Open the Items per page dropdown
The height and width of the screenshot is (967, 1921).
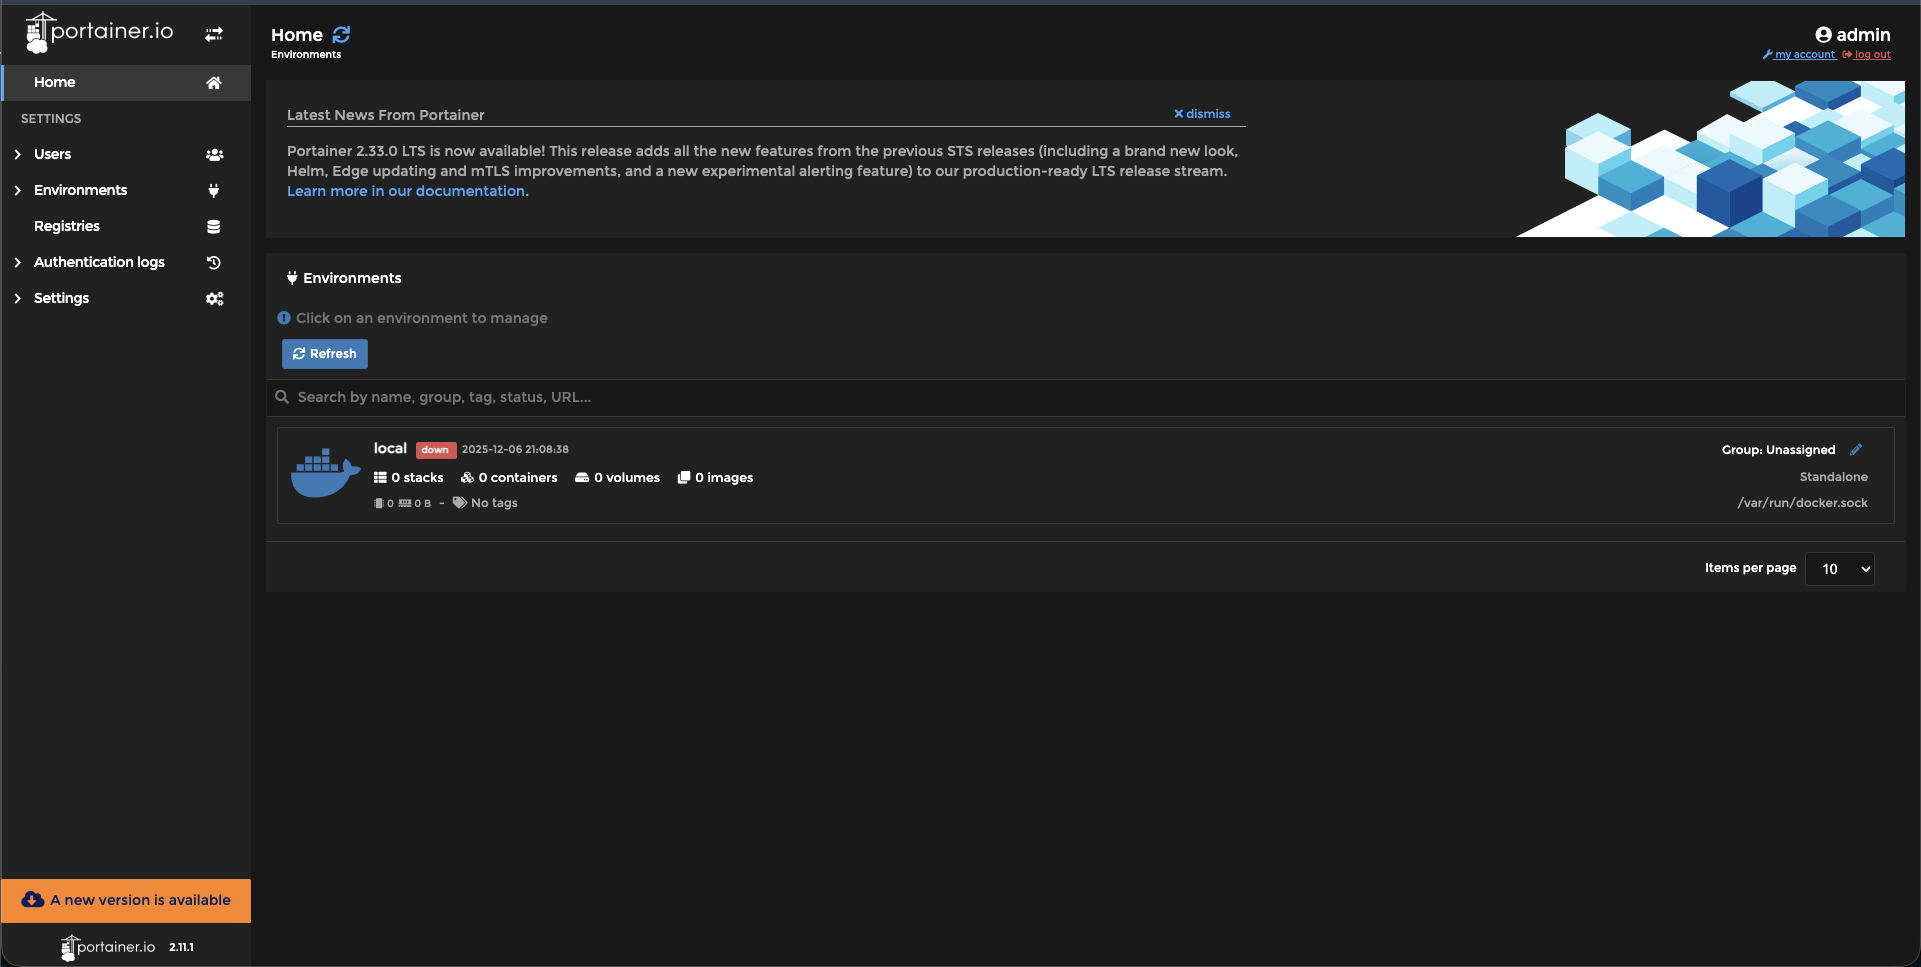click(x=1840, y=569)
